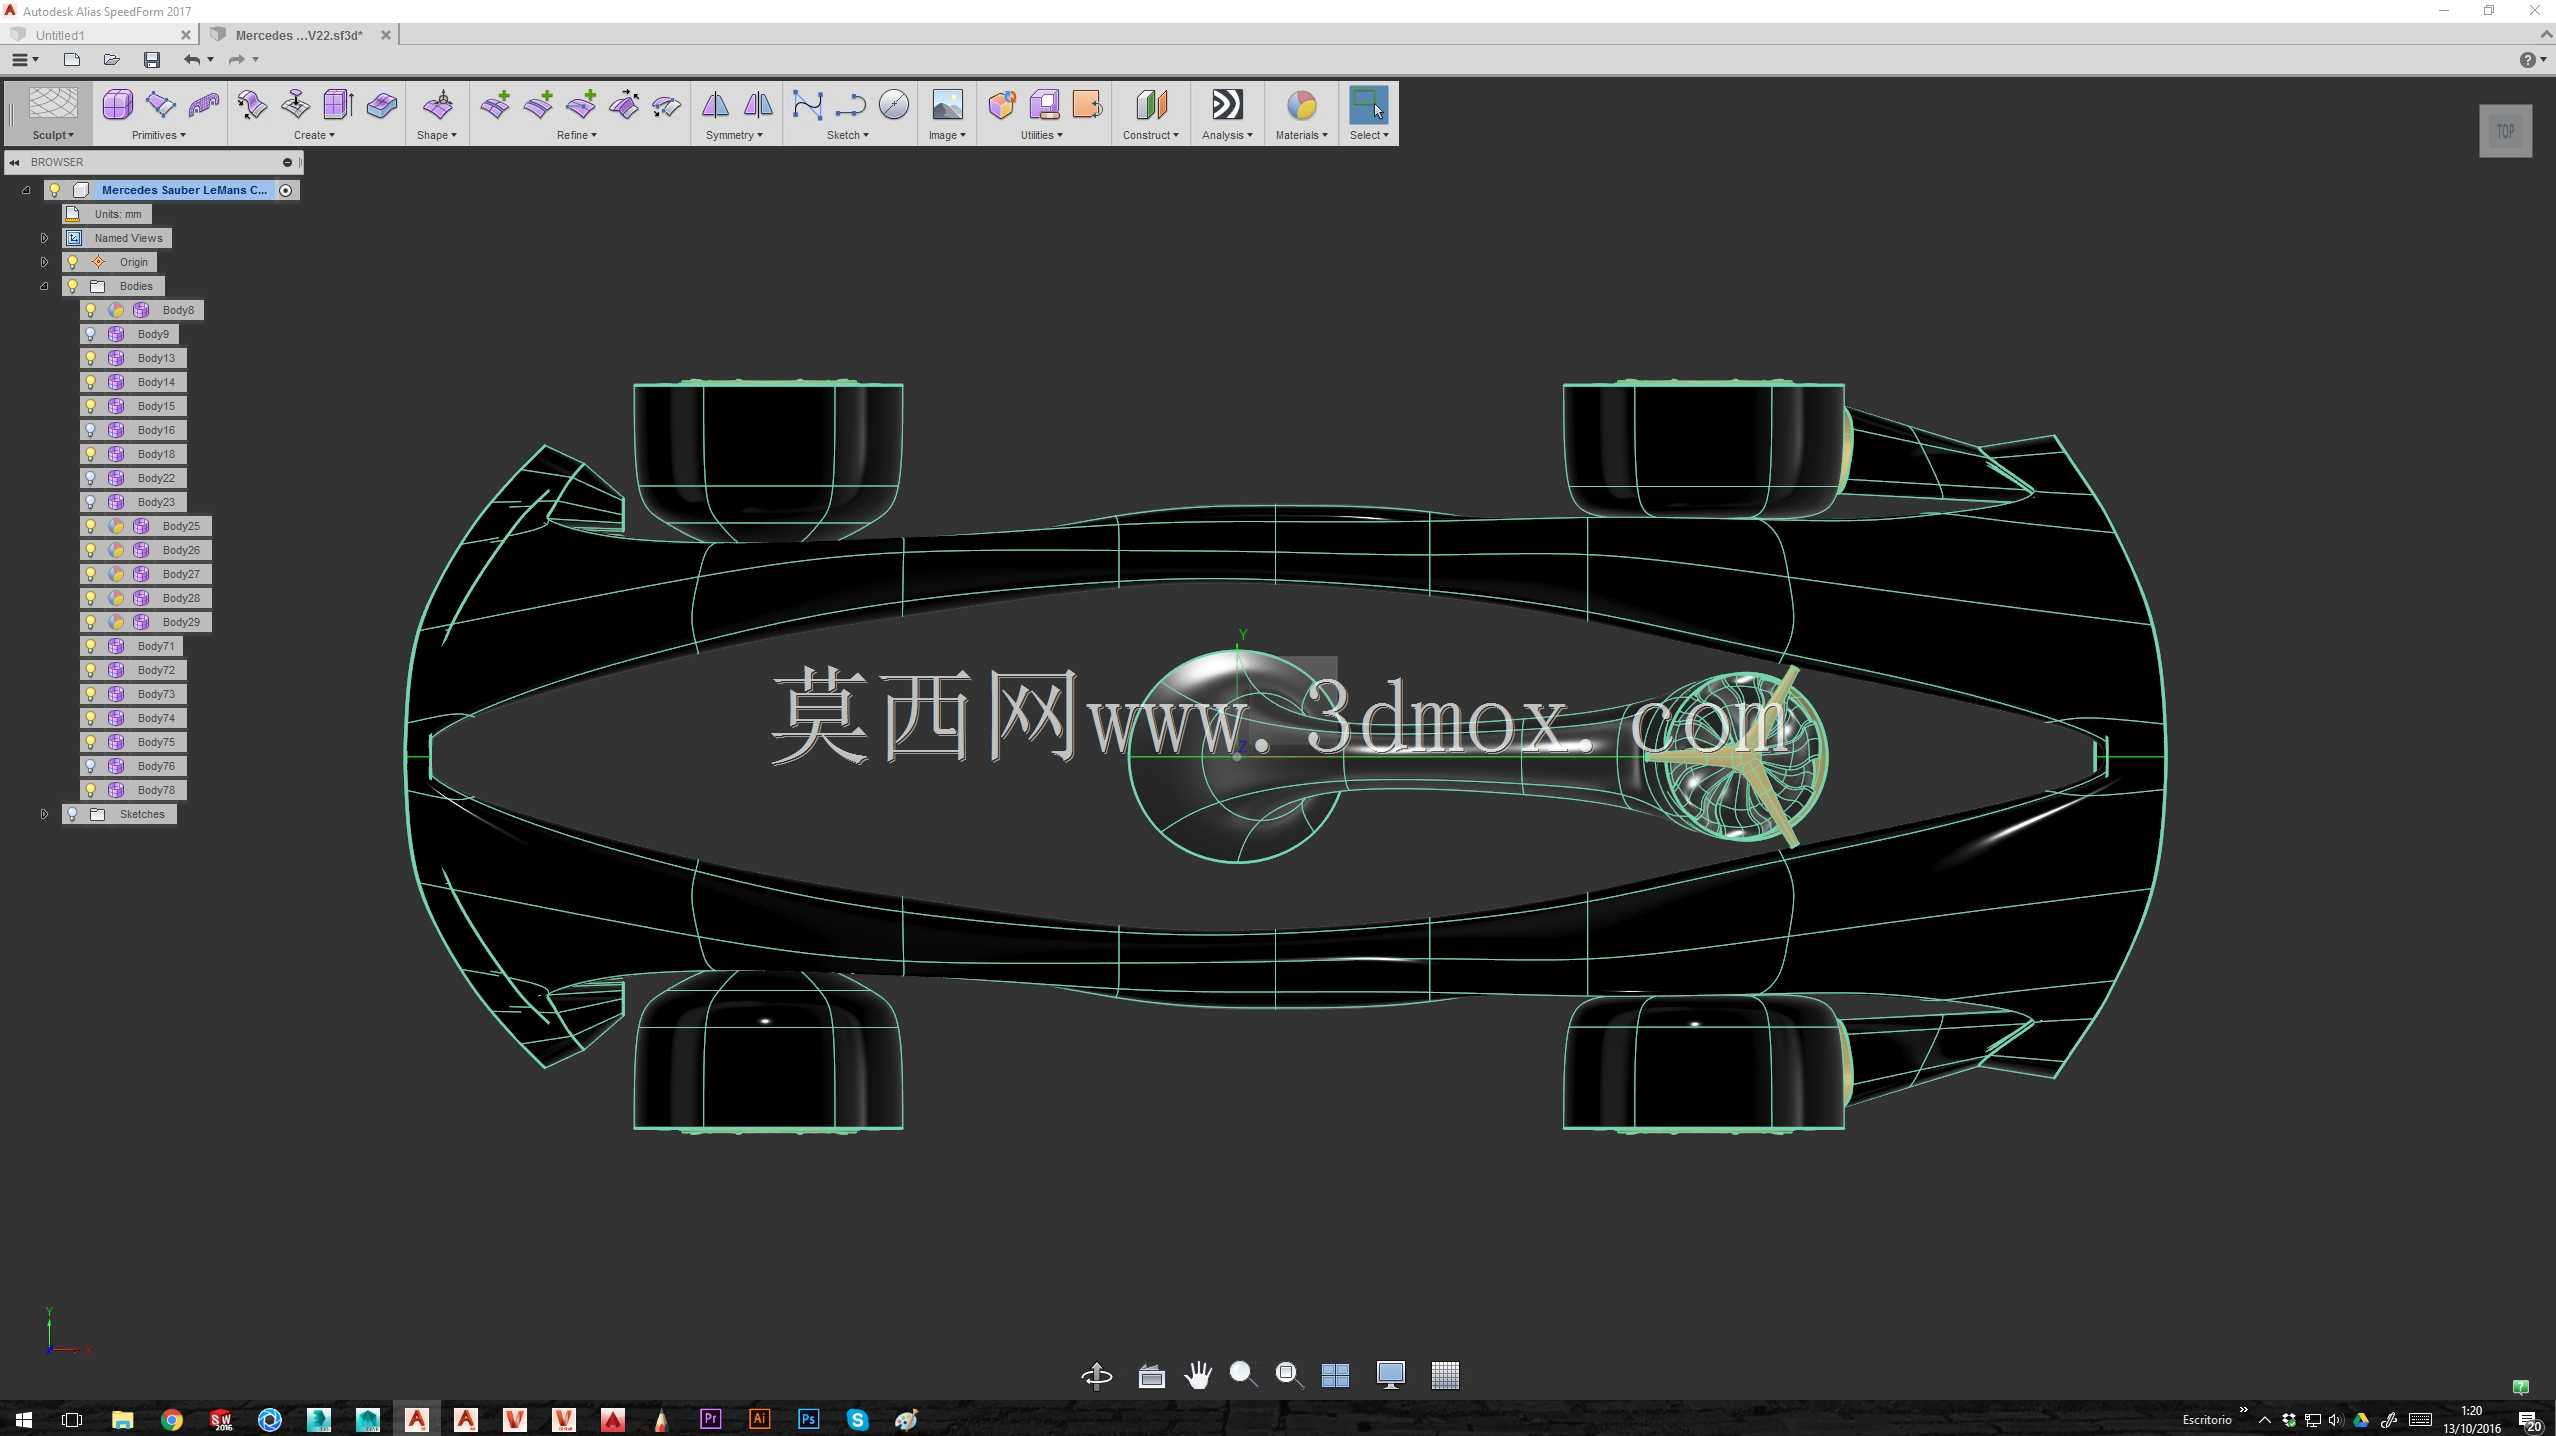Toggle visibility bulb of Body22

(x=91, y=478)
